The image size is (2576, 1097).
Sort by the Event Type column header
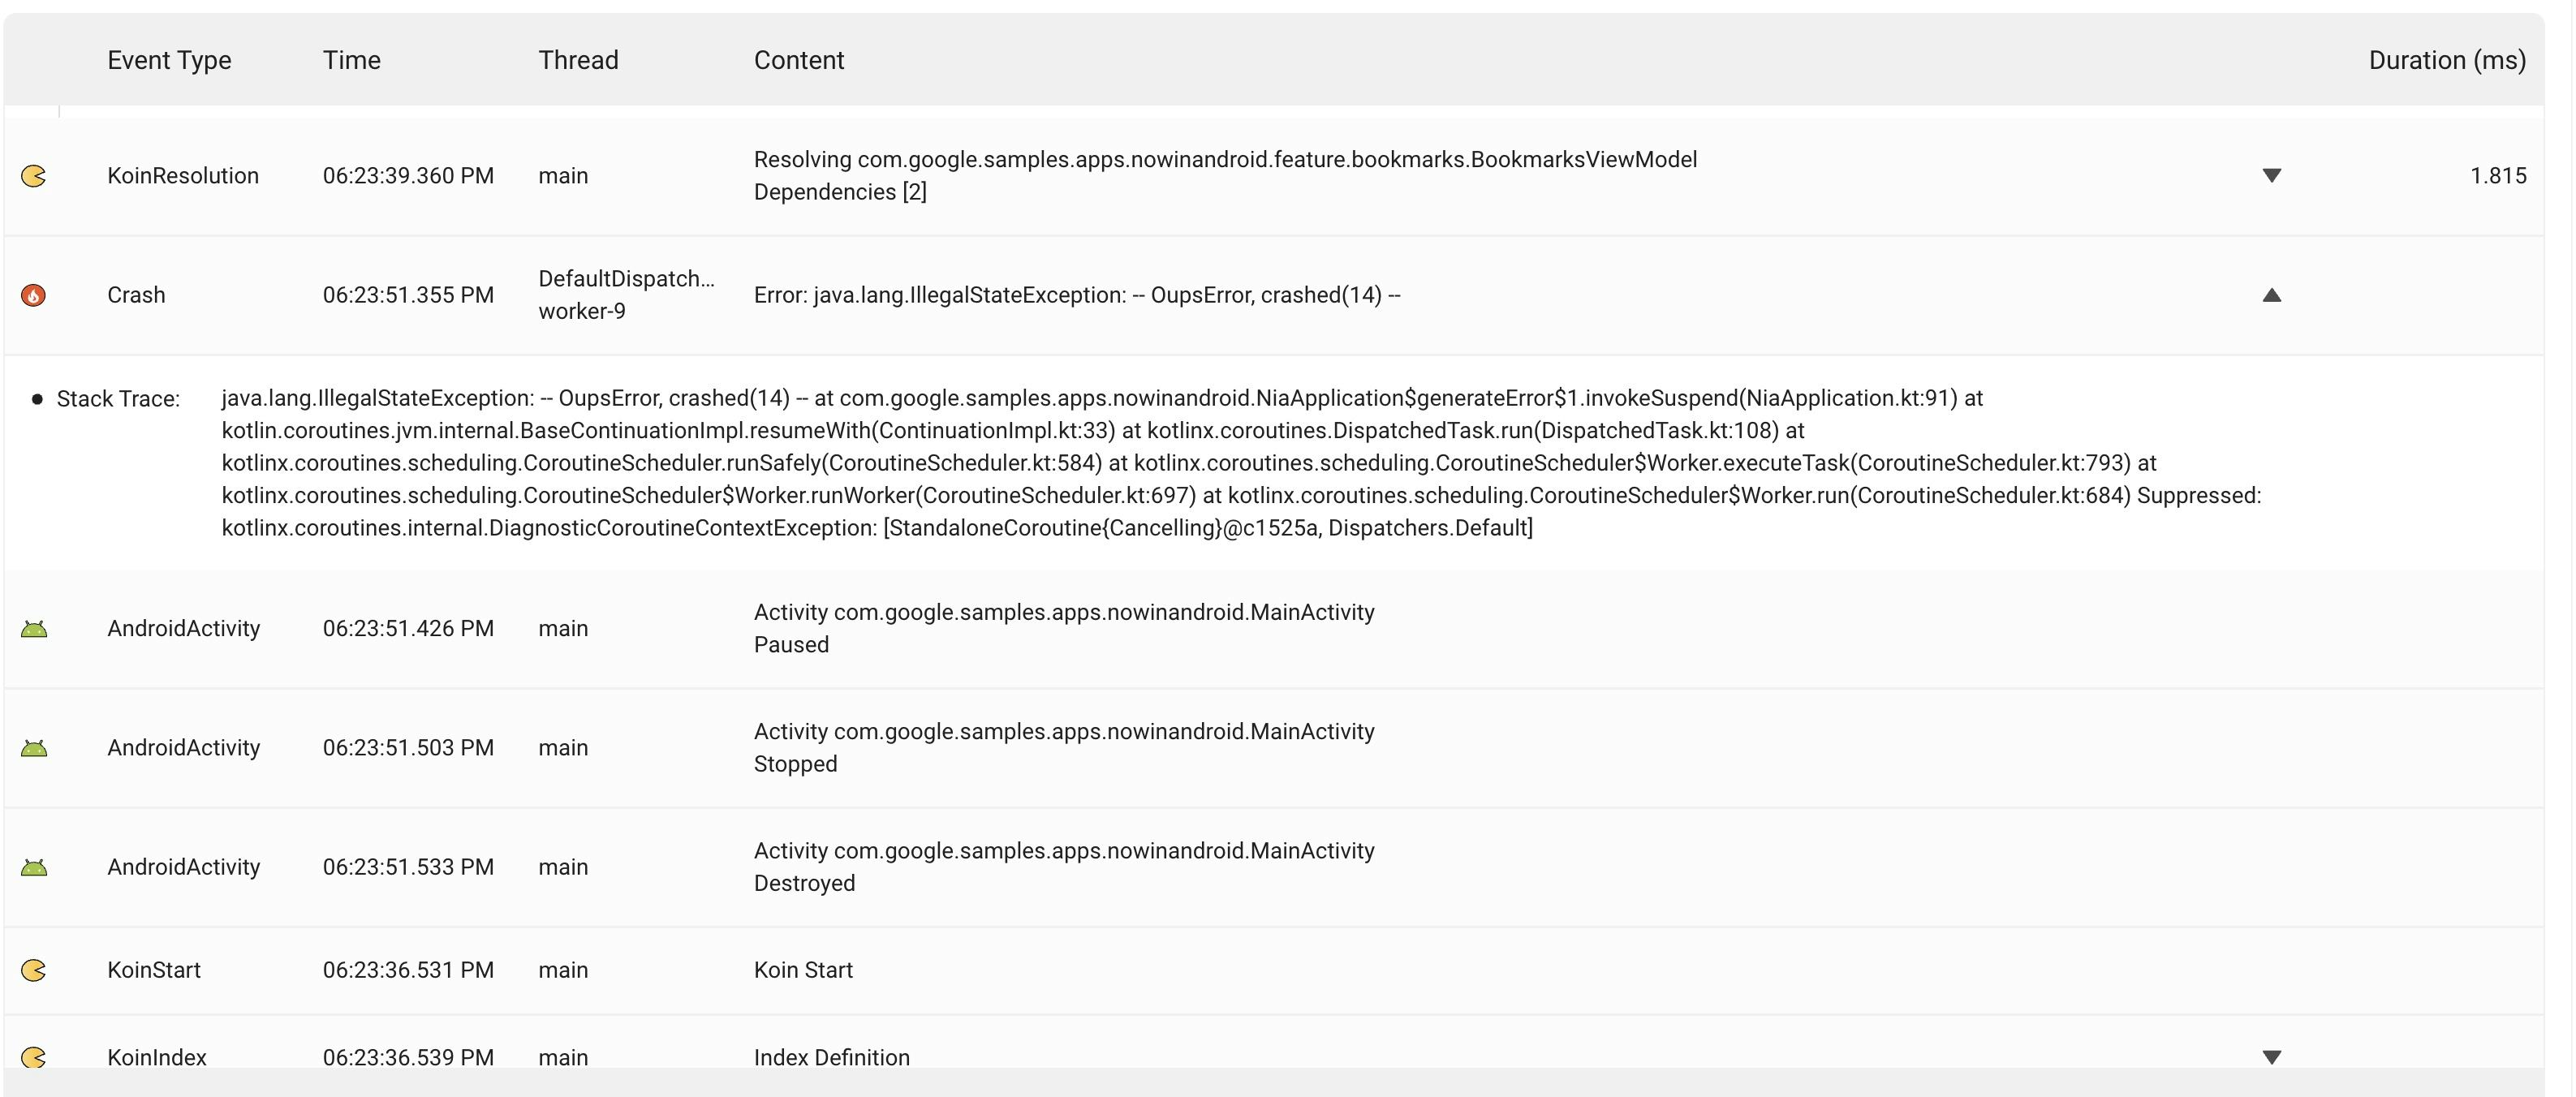tap(169, 60)
